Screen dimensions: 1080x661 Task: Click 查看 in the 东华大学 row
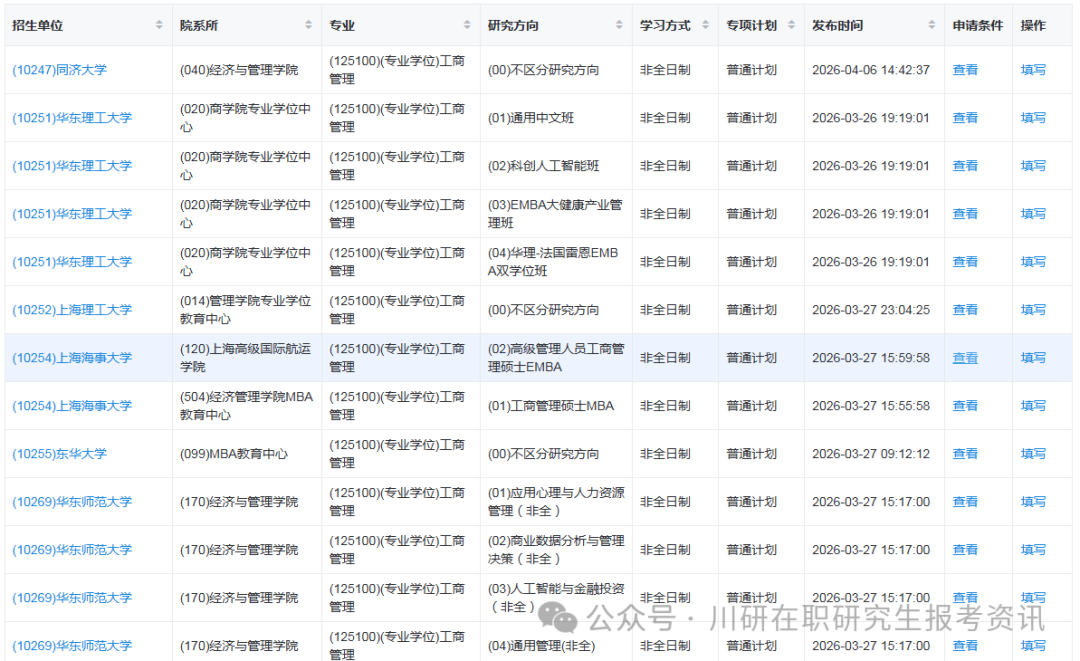click(965, 453)
